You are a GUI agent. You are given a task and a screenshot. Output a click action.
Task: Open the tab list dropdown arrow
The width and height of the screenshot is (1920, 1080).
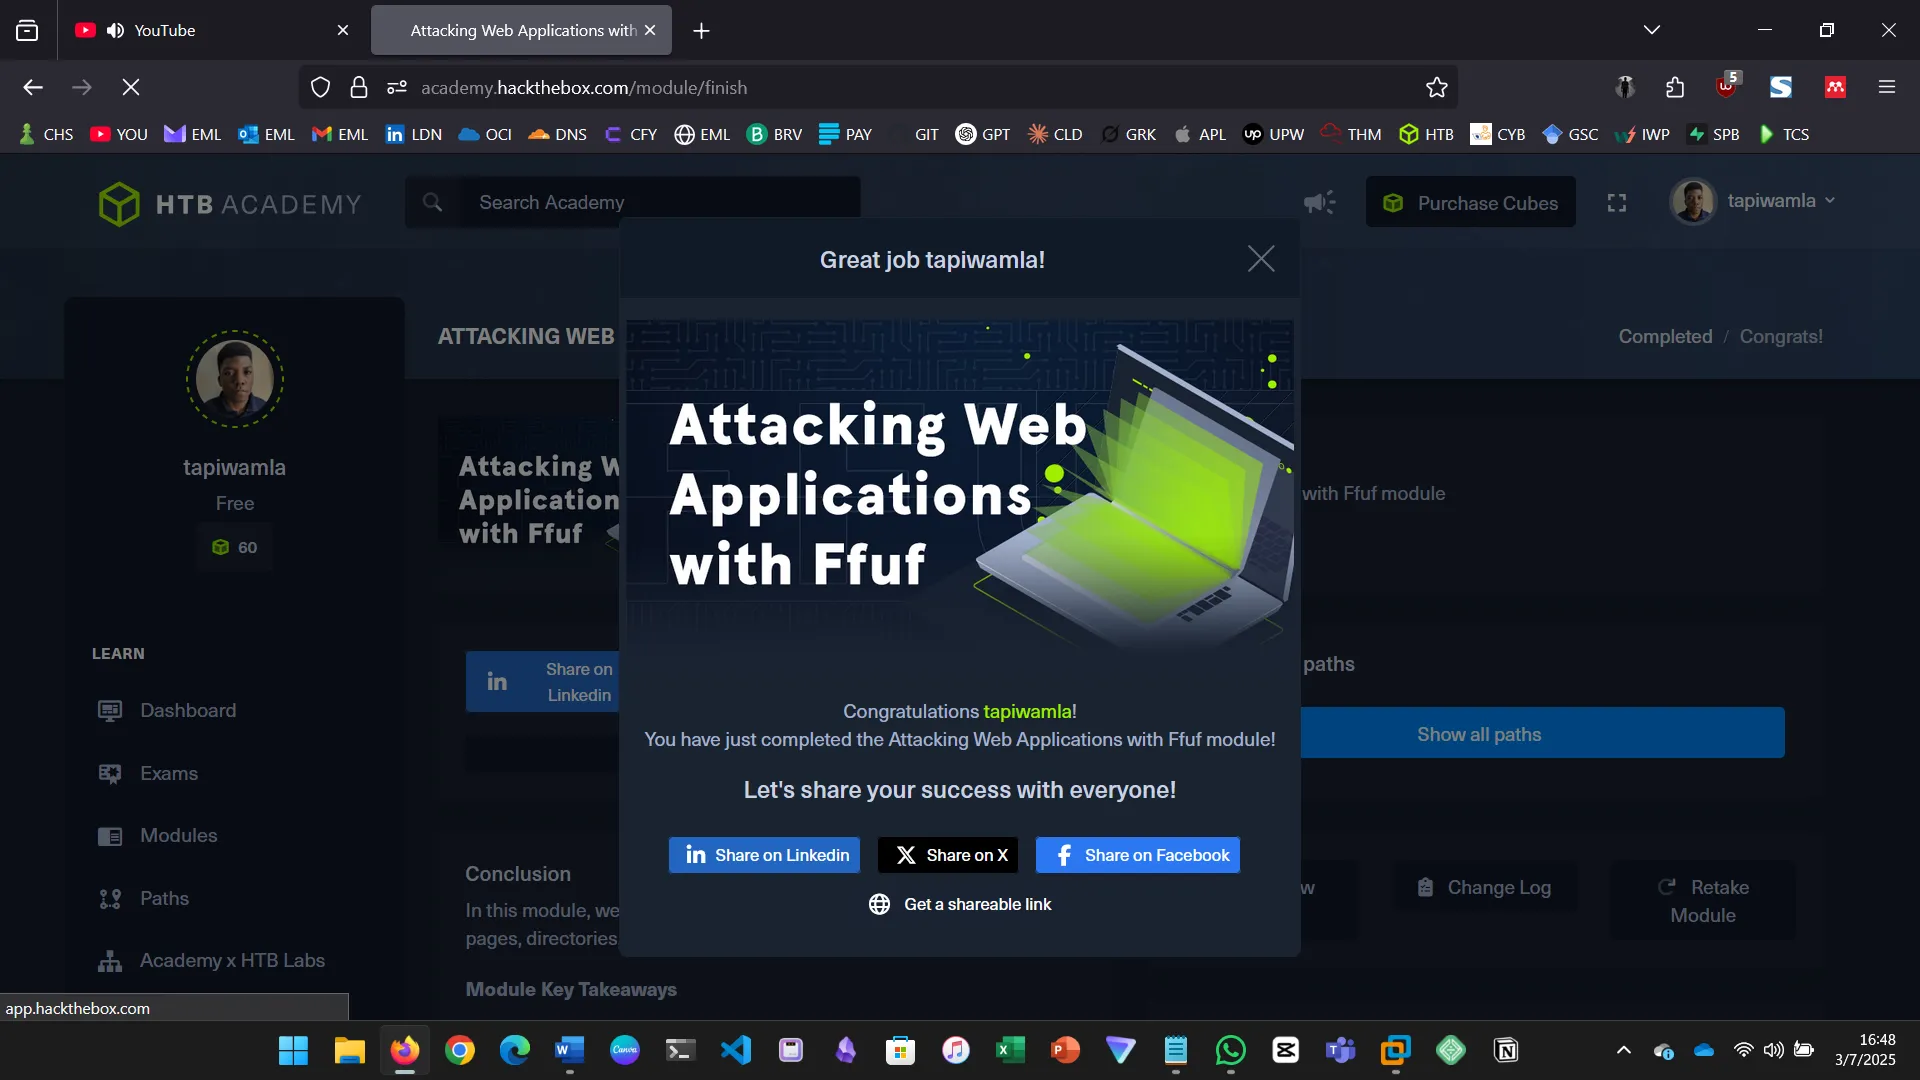pyautogui.click(x=1653, y=29)
